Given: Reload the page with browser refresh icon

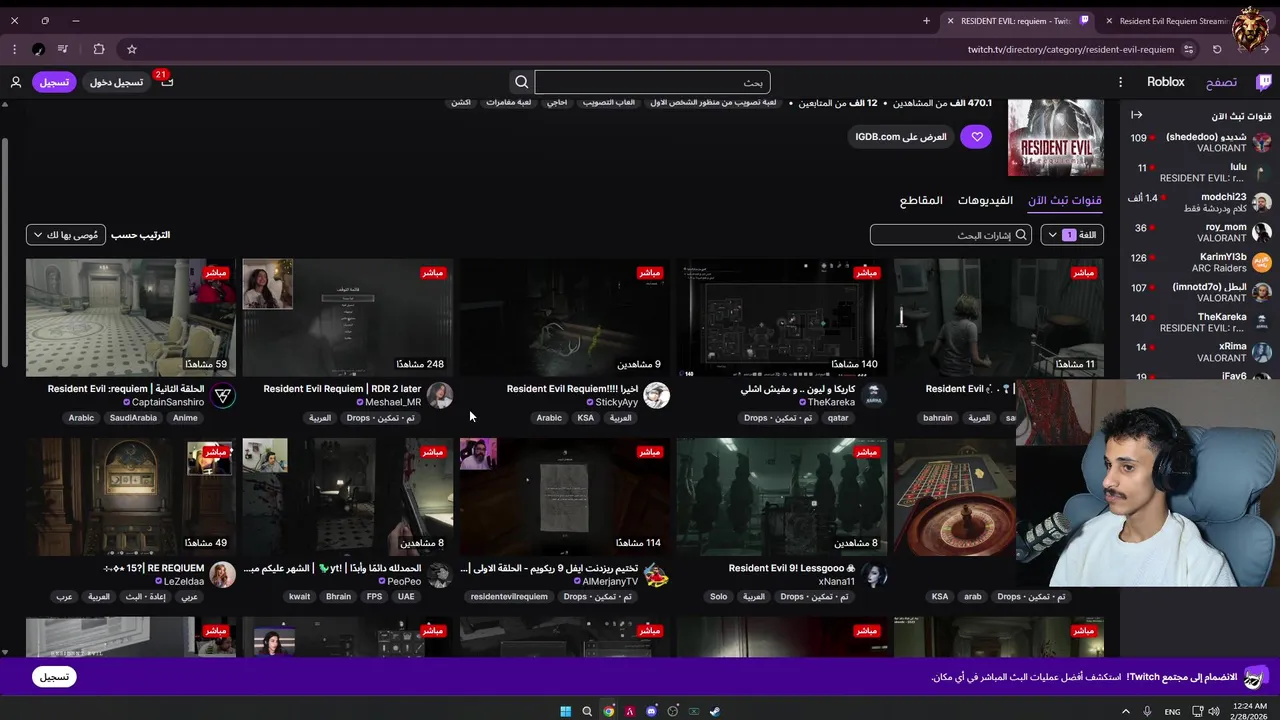Looking at the screenshot, I should point(1217,49).
